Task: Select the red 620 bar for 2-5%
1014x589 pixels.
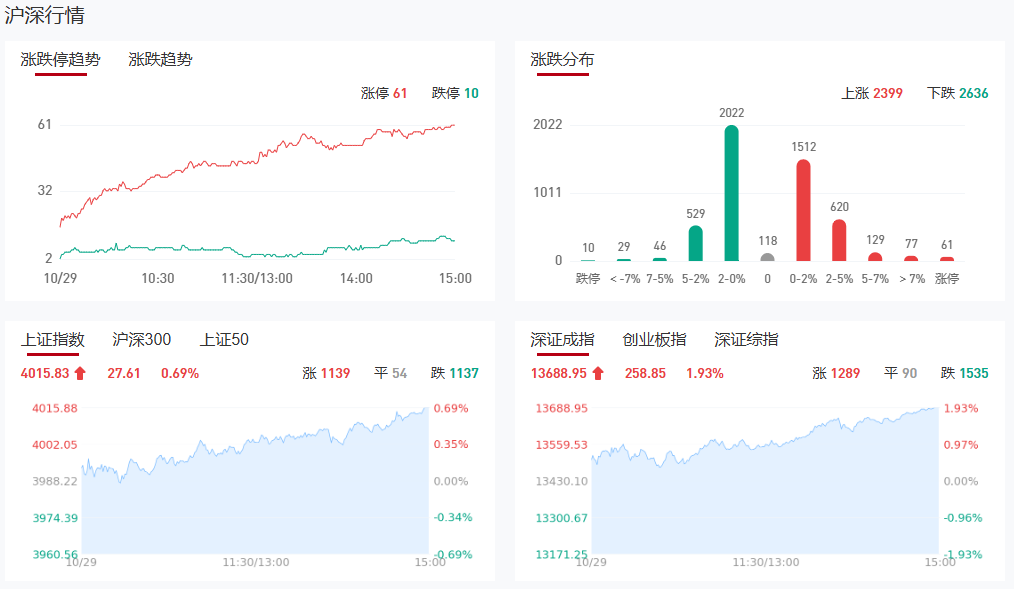Action: [839, 240]
